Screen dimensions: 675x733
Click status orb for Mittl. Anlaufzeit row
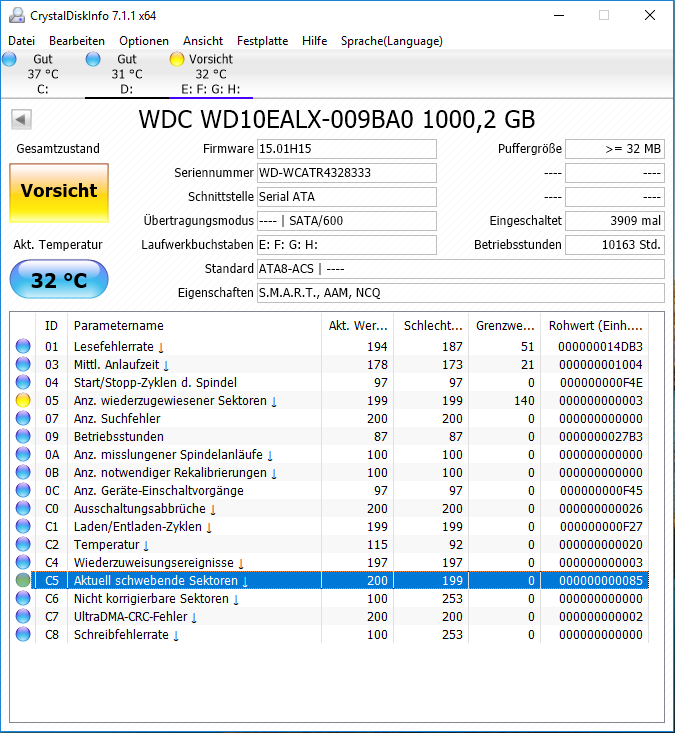(x=23, y=364)
